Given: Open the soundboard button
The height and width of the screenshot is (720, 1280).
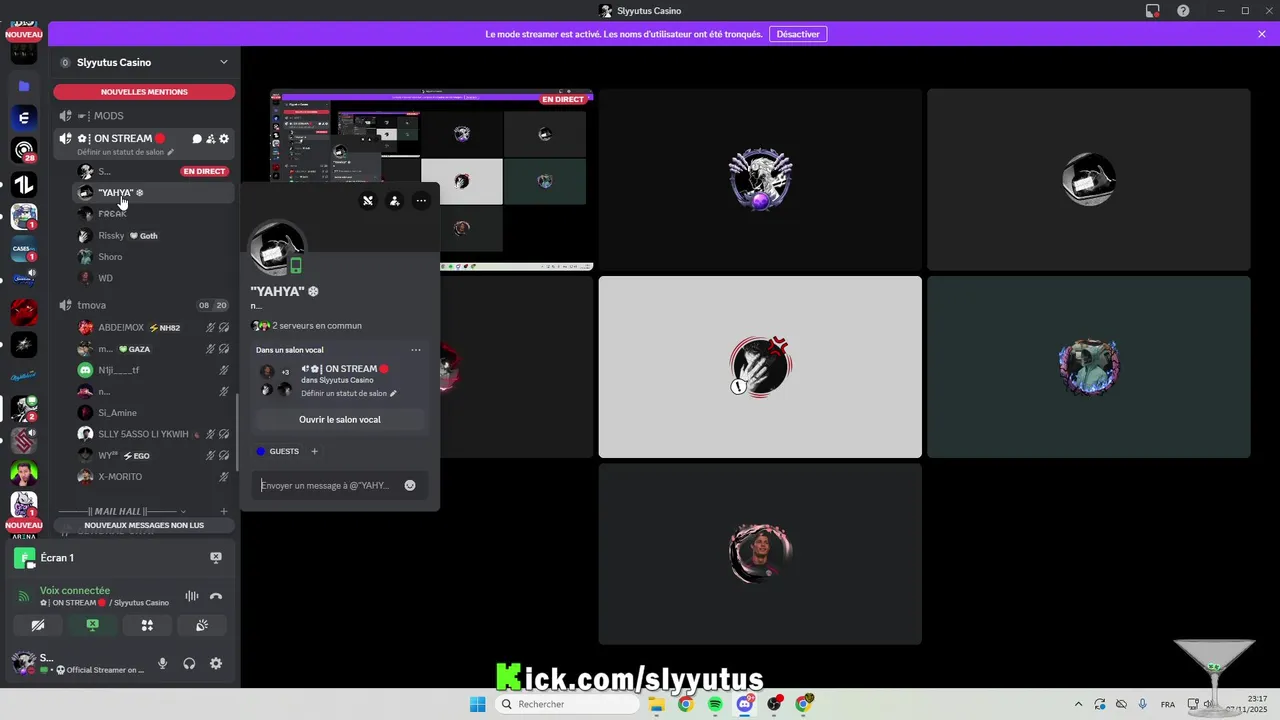Looking at the screenshot, I should (x=201, y=625).
